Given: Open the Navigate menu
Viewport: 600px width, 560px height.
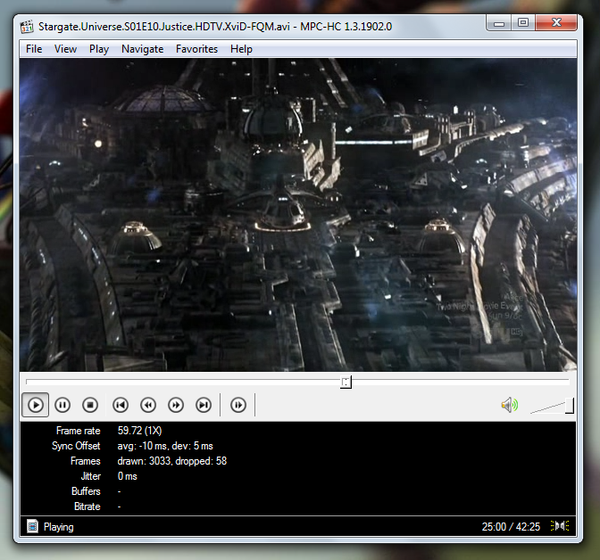Looking at the screenshot, I should [x=142, y=49].
